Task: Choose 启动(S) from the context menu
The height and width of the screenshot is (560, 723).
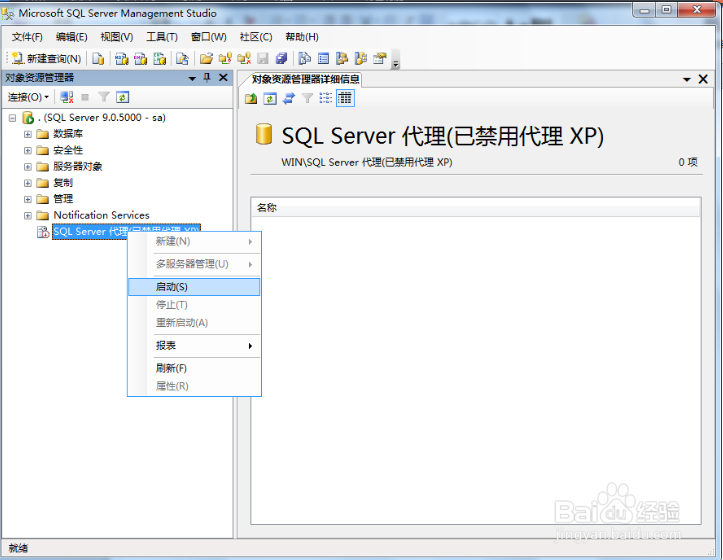Action: pos(194,287)
